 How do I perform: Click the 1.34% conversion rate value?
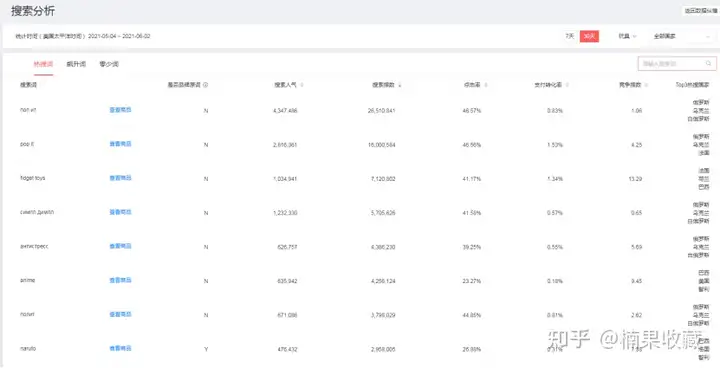[x=555, y=179]
